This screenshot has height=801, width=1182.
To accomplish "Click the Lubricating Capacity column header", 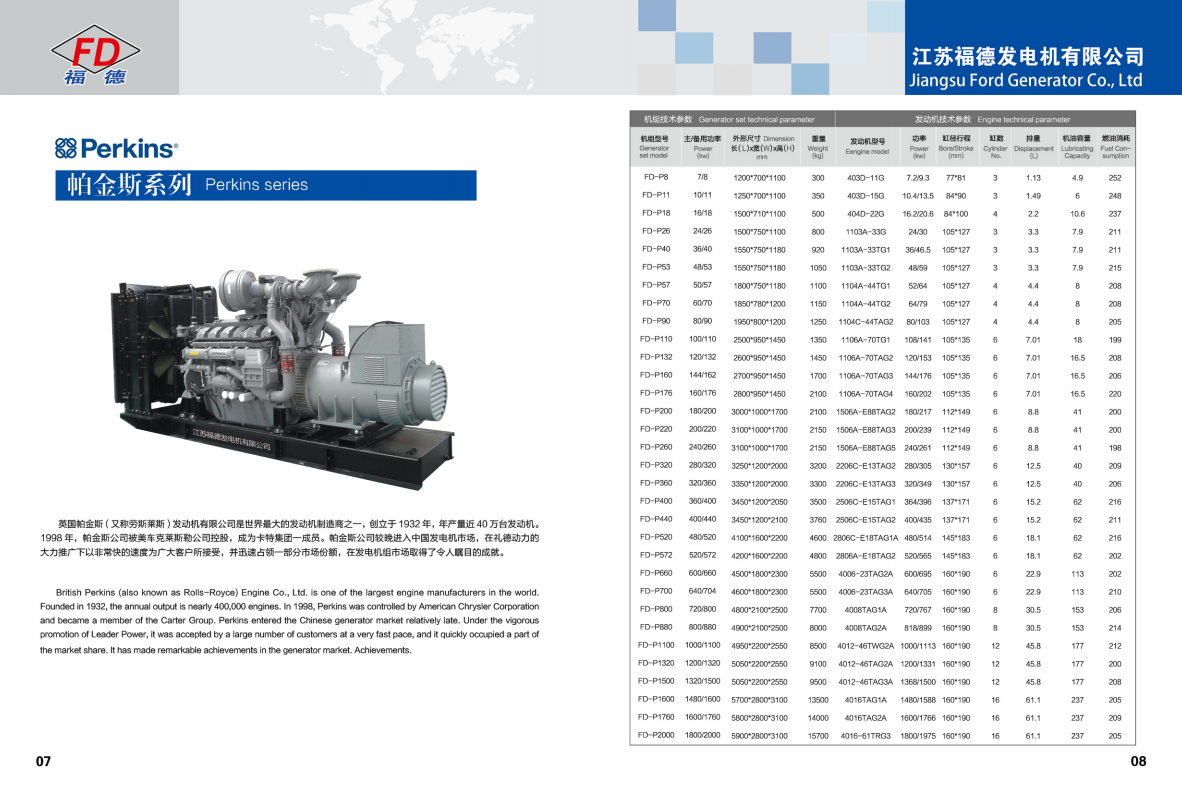I will pos(1077,147).
